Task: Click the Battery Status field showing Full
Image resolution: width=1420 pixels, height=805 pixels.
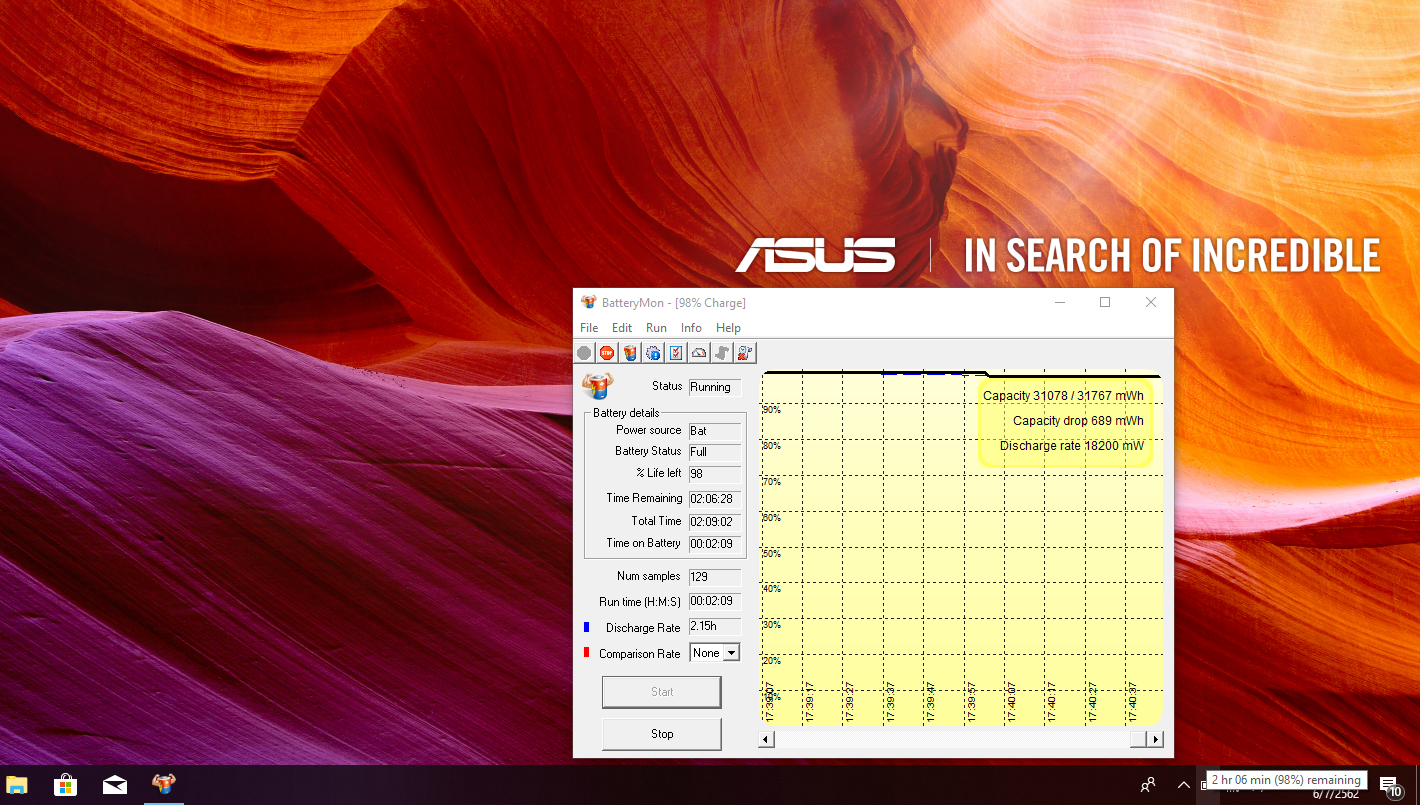Action: tap(715, 452)
